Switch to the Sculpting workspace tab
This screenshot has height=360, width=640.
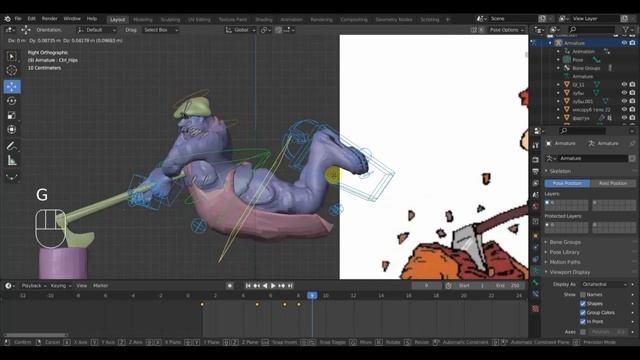coord(170,20)
